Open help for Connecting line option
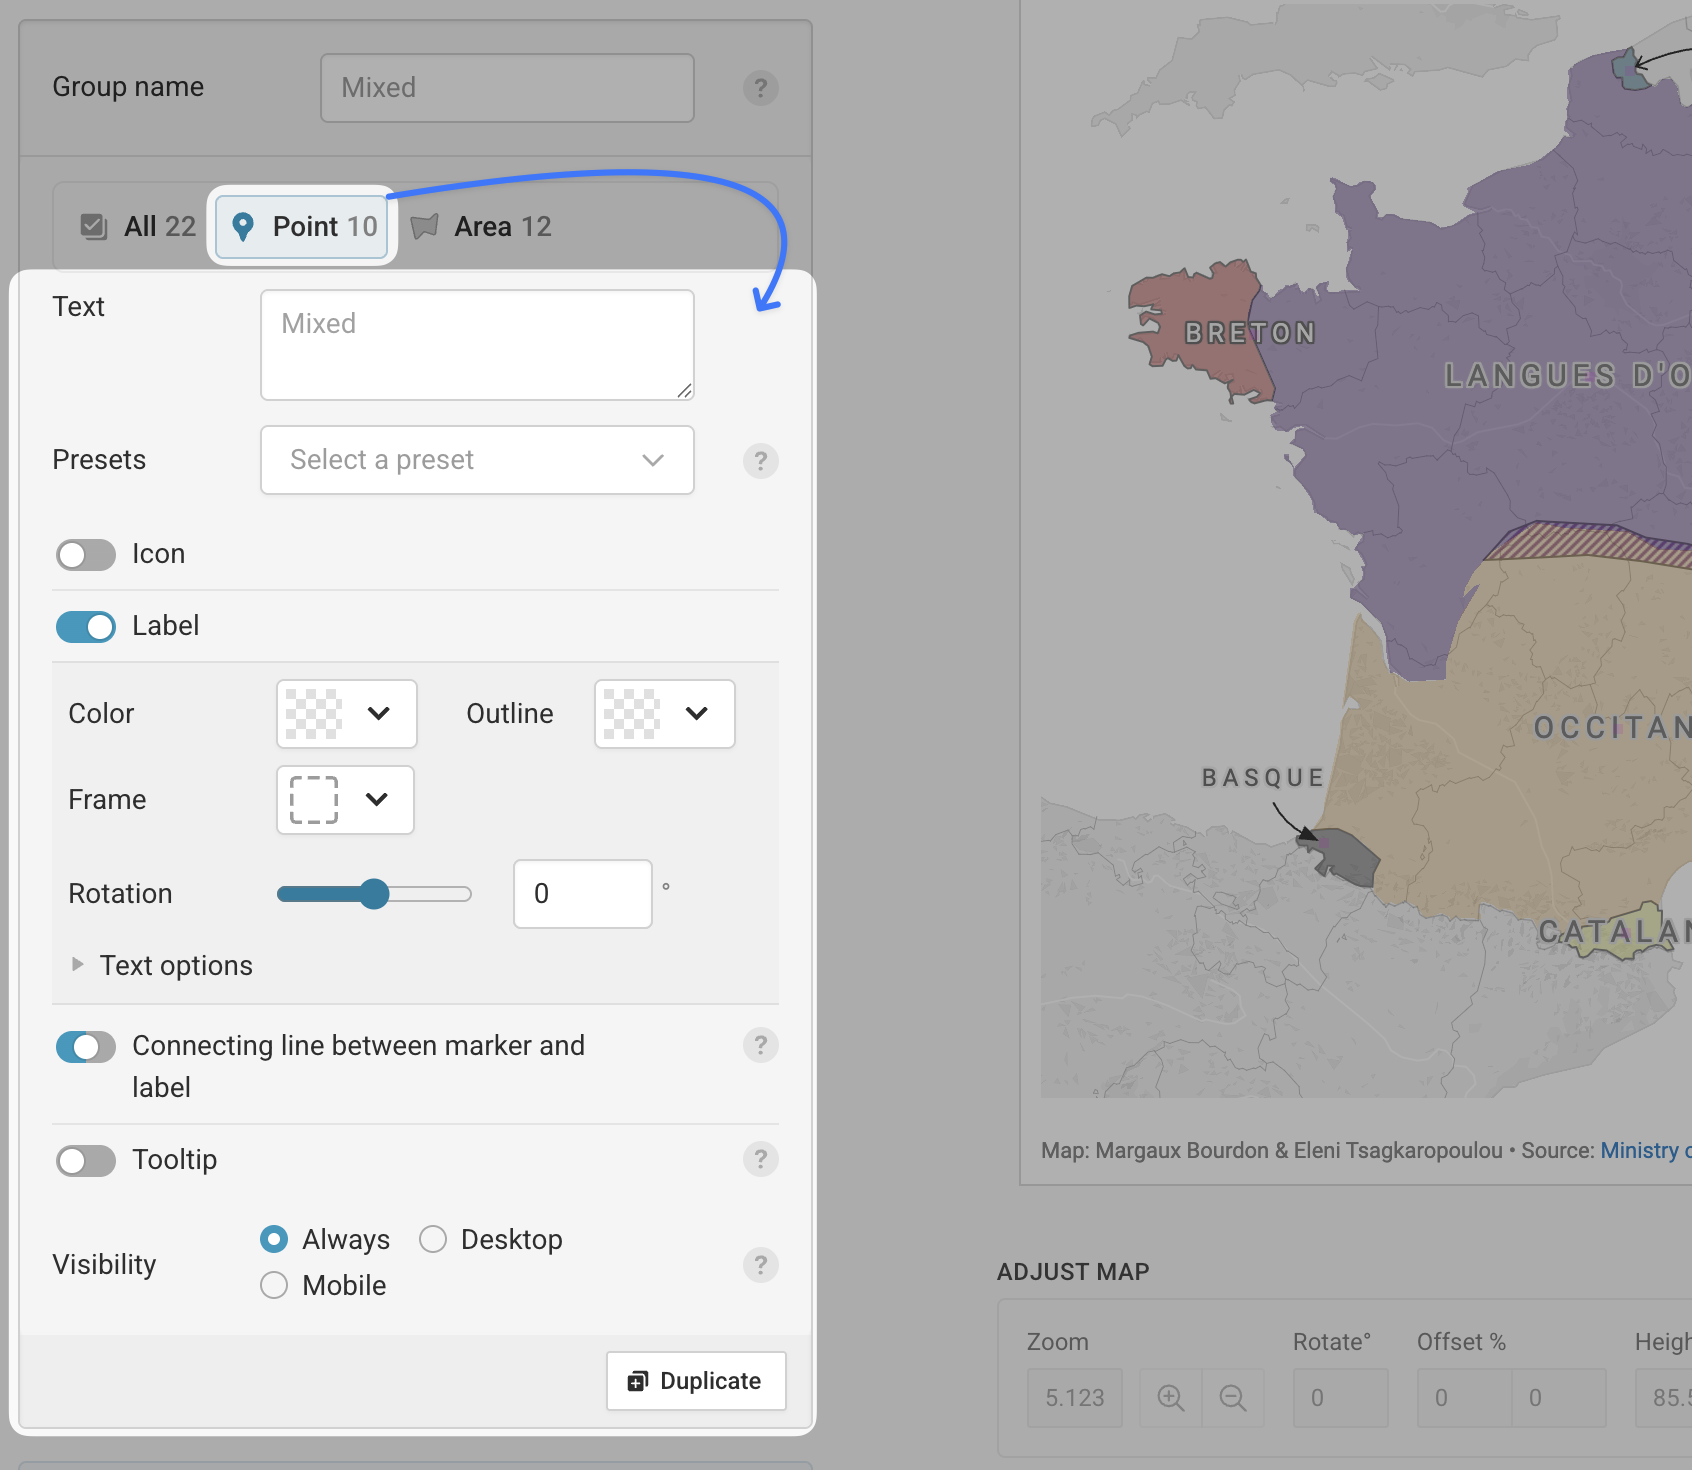 click(761, 1045)
